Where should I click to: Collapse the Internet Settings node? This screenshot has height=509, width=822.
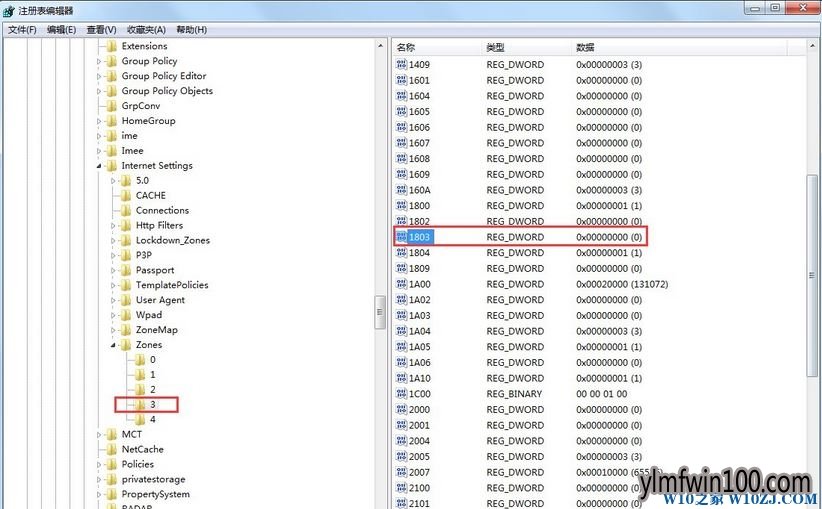click(99, 166)
